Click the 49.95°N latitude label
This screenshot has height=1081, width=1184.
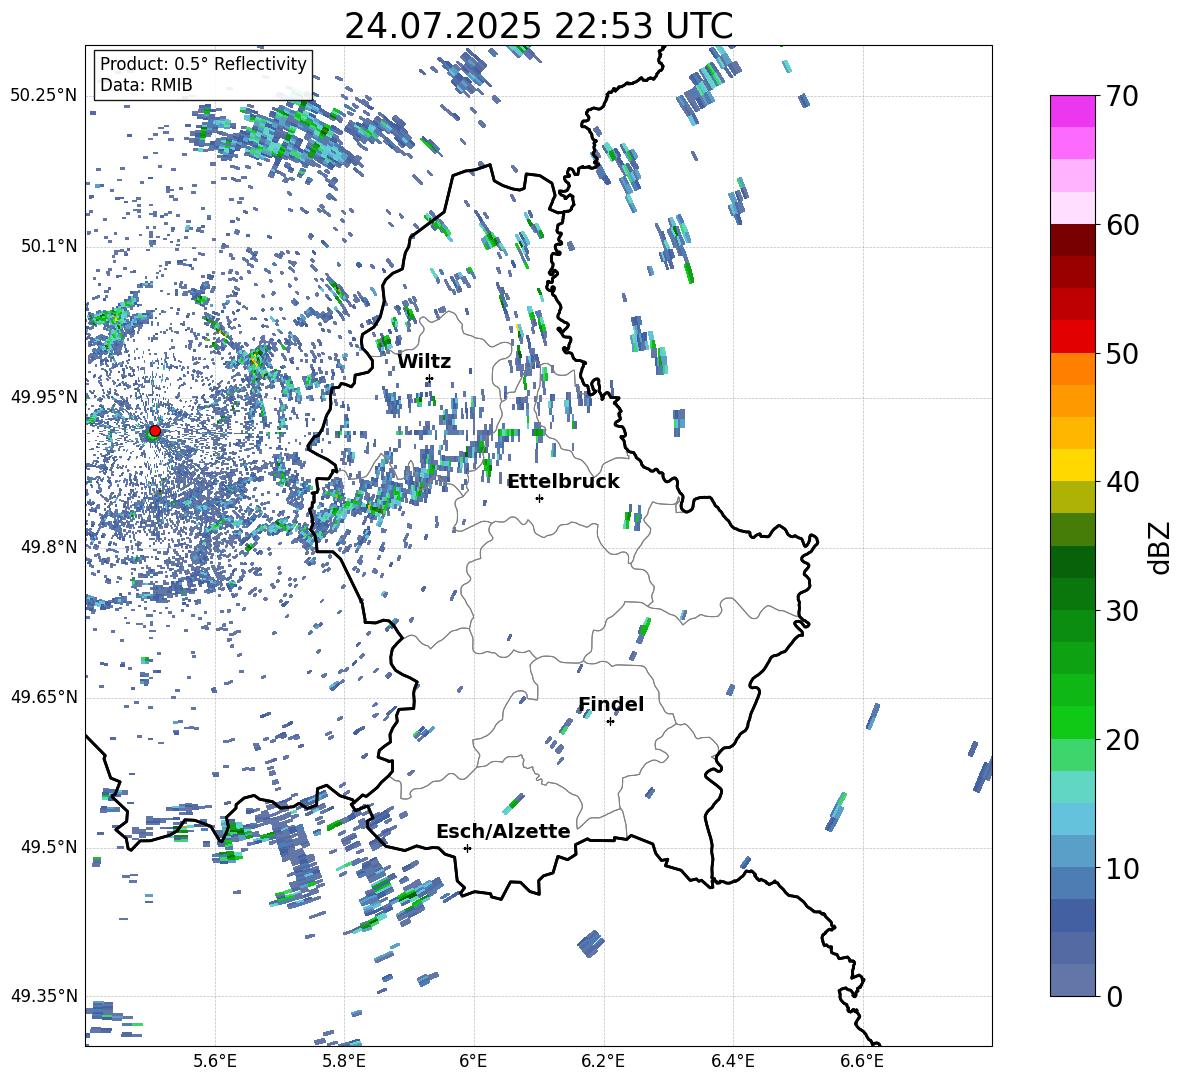tap(44, 396)
